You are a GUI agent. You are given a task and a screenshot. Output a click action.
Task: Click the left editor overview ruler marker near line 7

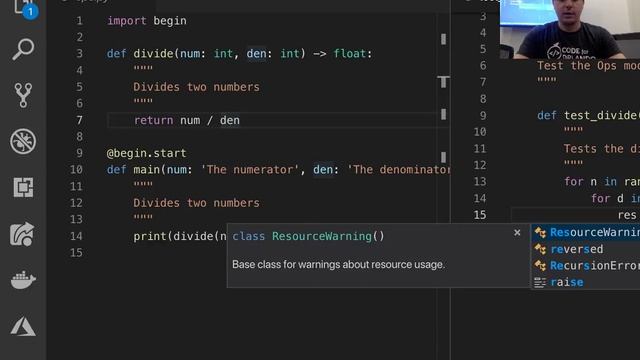point(443,115)
